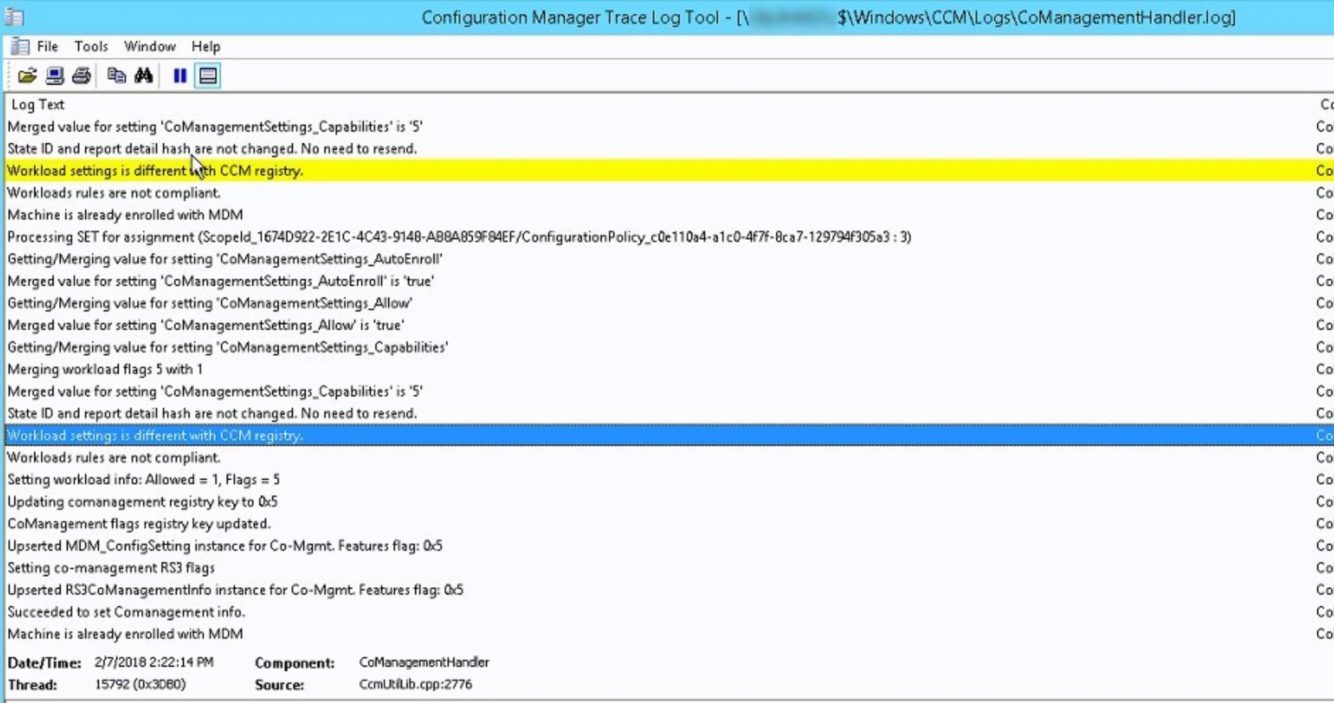
Task: Click the CMTrace icon in the title bar
Action: [12, 15]
